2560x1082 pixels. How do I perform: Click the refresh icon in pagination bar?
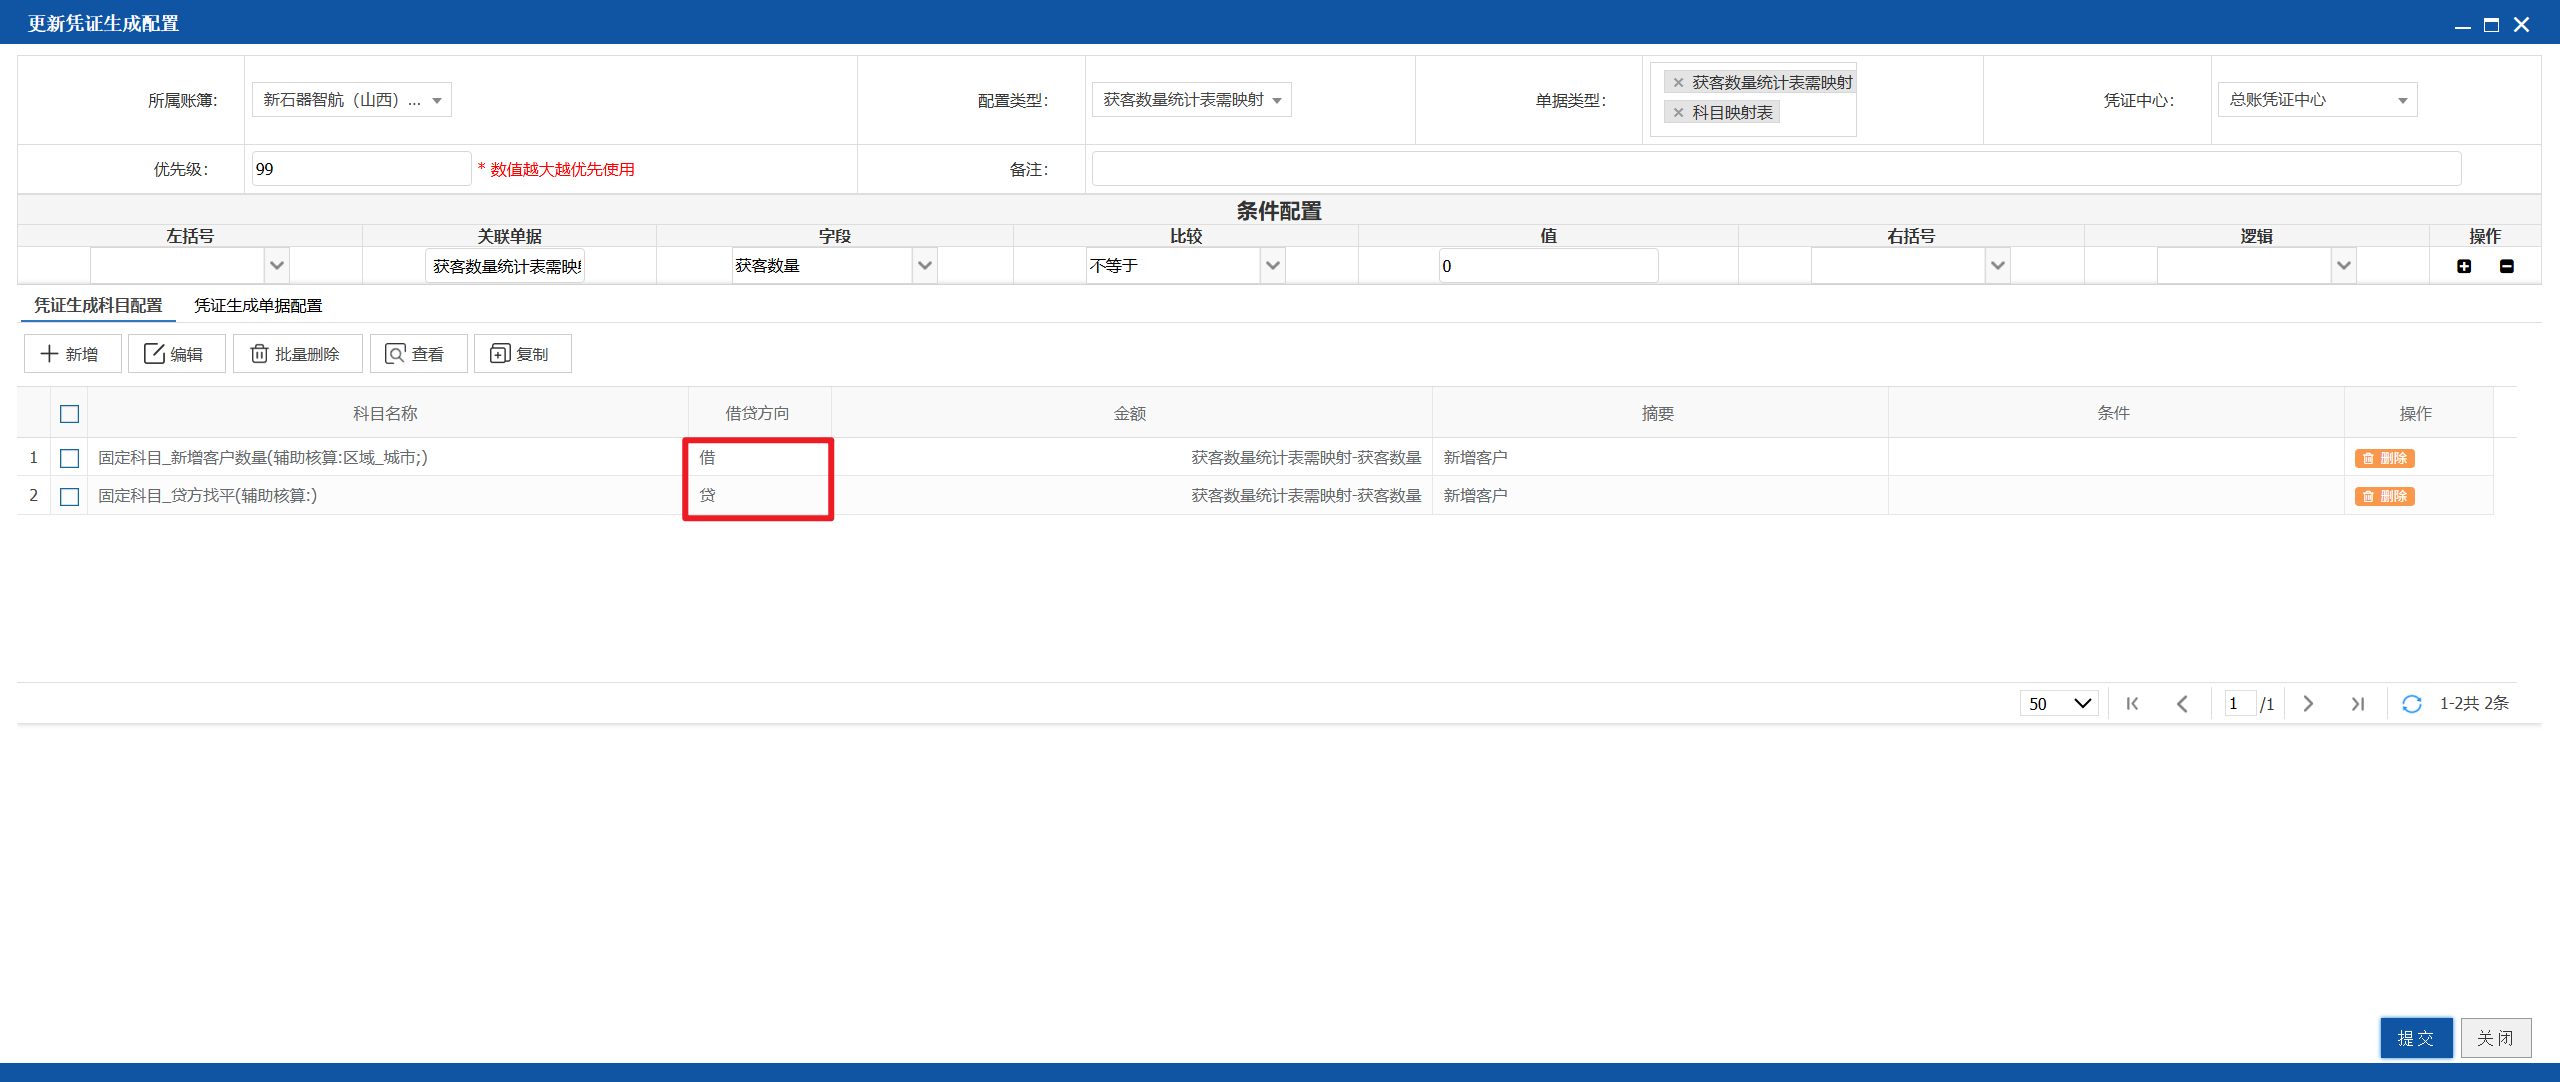(x=2412, y=704)
